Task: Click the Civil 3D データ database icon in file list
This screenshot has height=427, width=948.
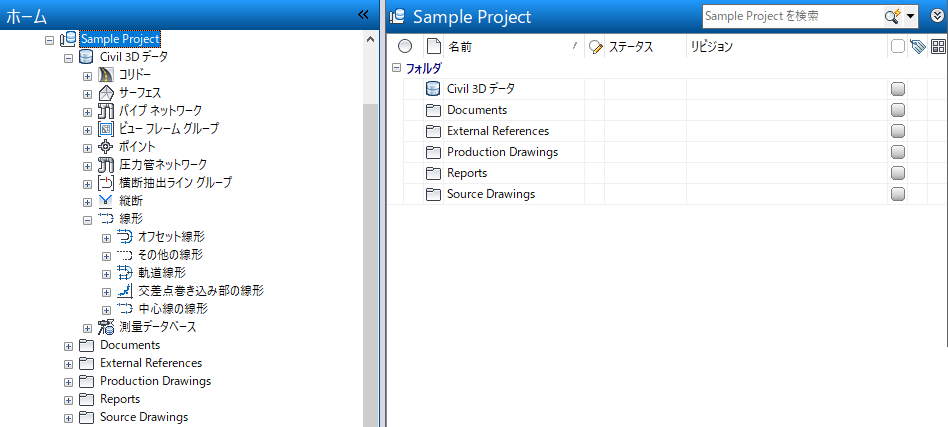Action: pos(433,89)
